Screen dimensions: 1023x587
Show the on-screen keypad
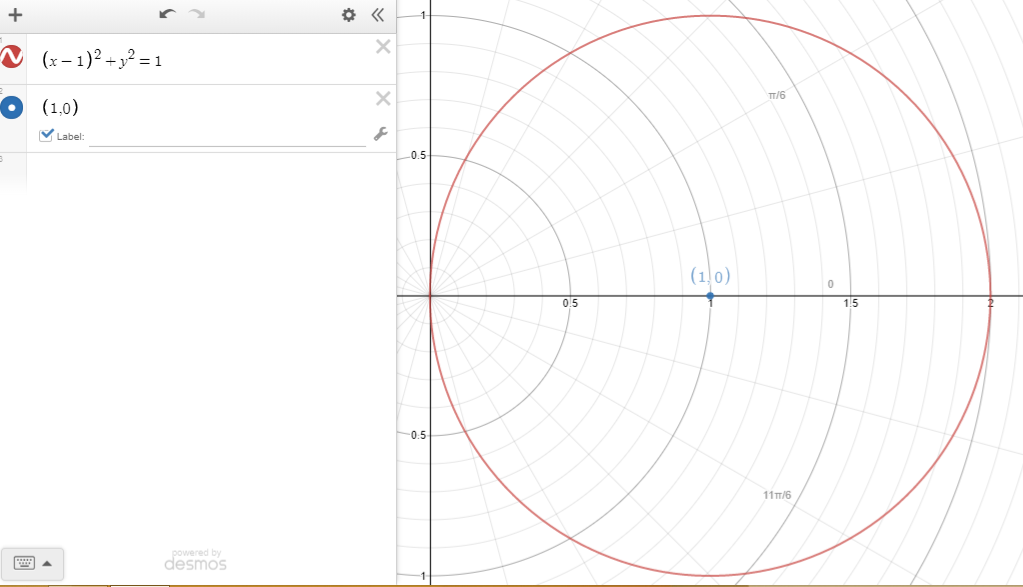[x=33, y=563]
